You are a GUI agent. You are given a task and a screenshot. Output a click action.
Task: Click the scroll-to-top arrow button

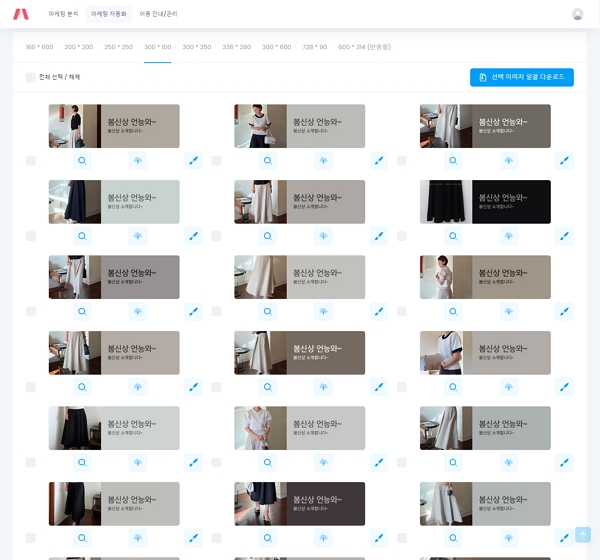[x=582, y=535]
